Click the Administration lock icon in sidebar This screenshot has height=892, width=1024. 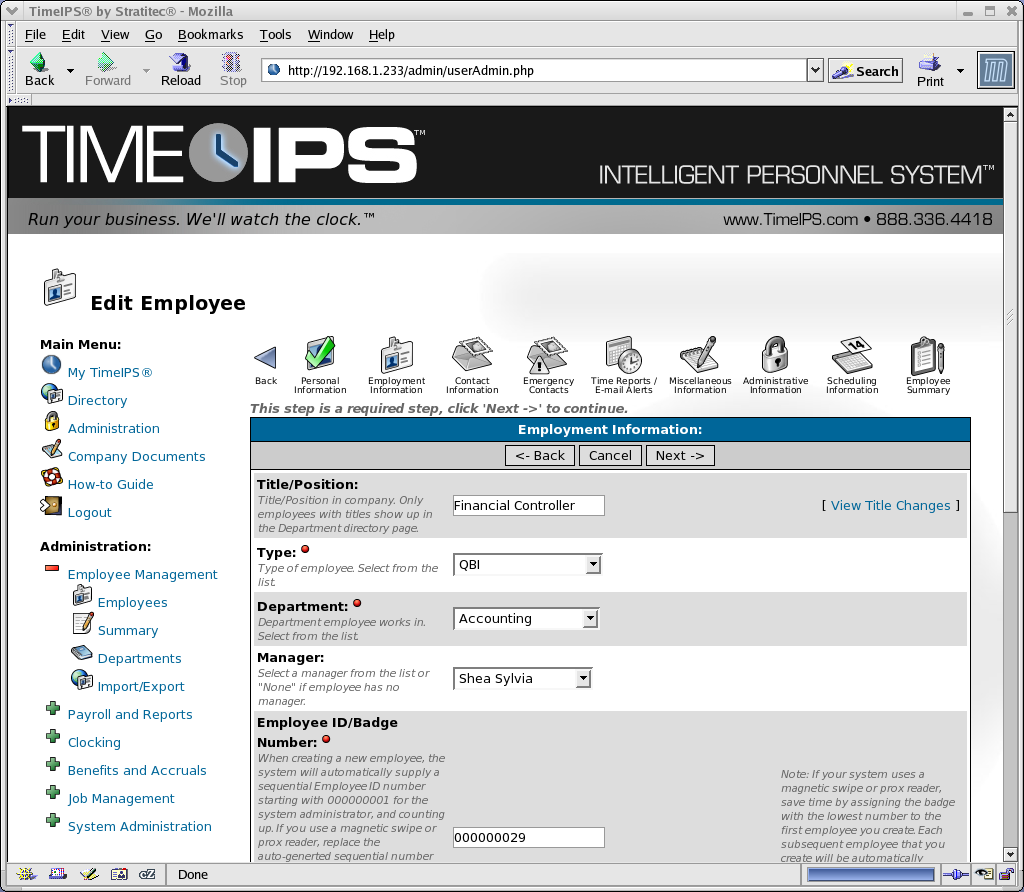click(x=52, y=421)
